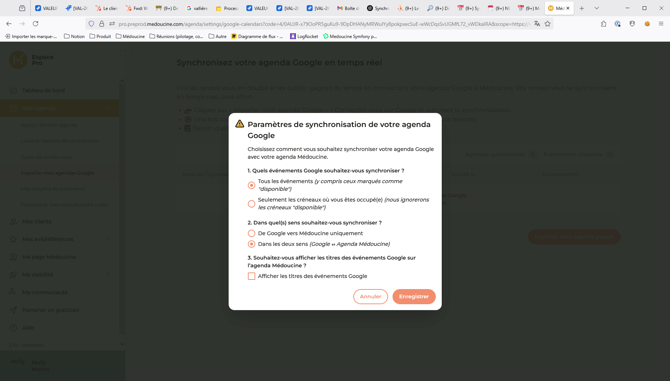
Task: Open 'Tableau de bord' in the sidebar
Action: click(43, 90)
